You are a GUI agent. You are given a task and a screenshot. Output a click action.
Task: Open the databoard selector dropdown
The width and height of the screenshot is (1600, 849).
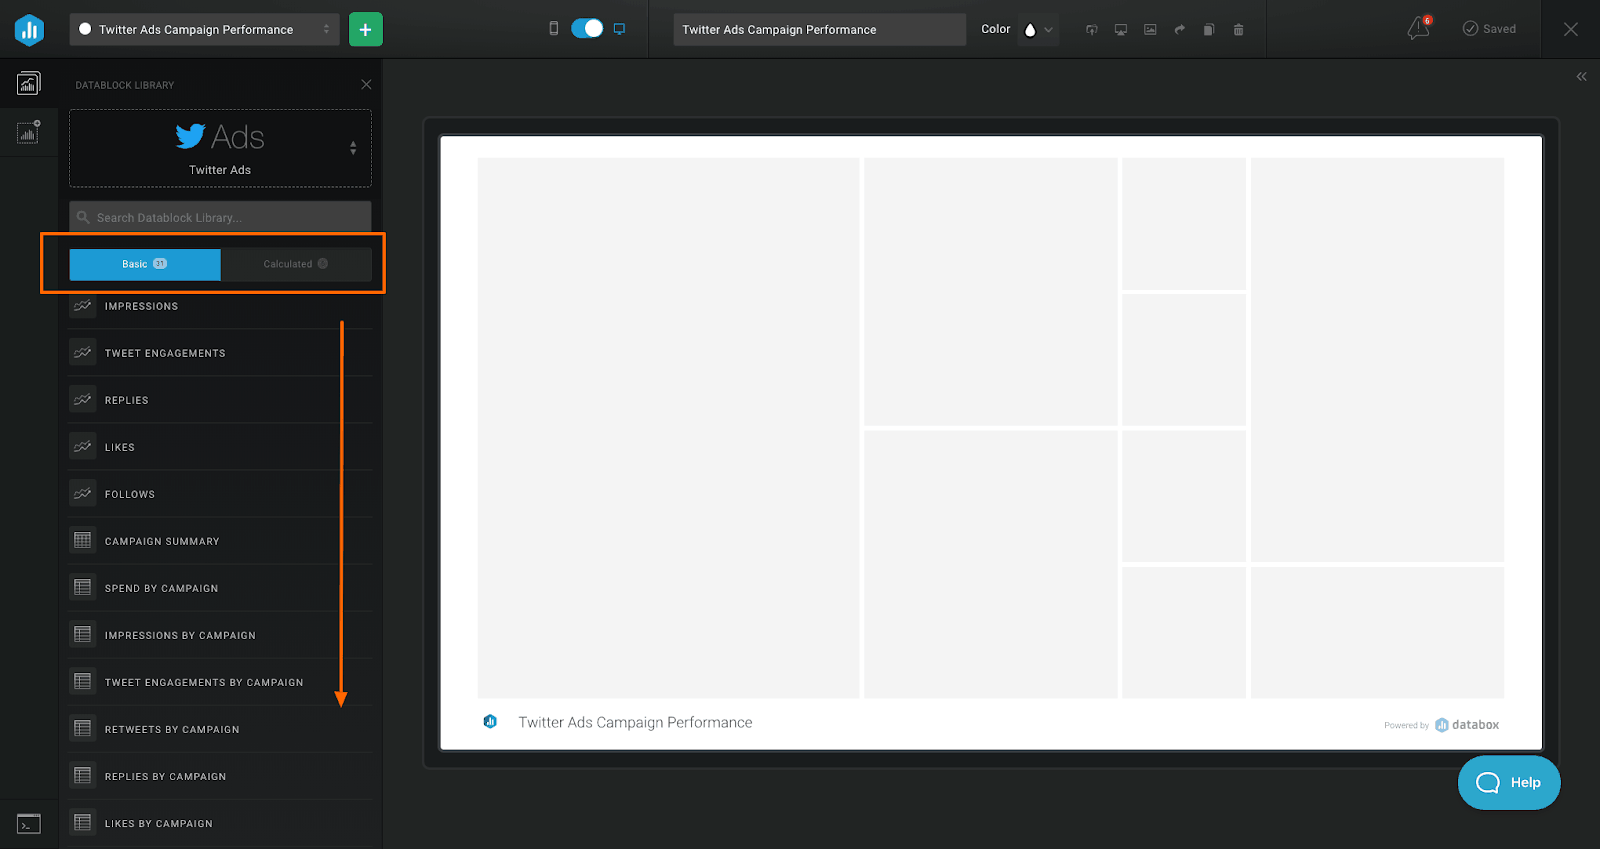click(204, 29)
